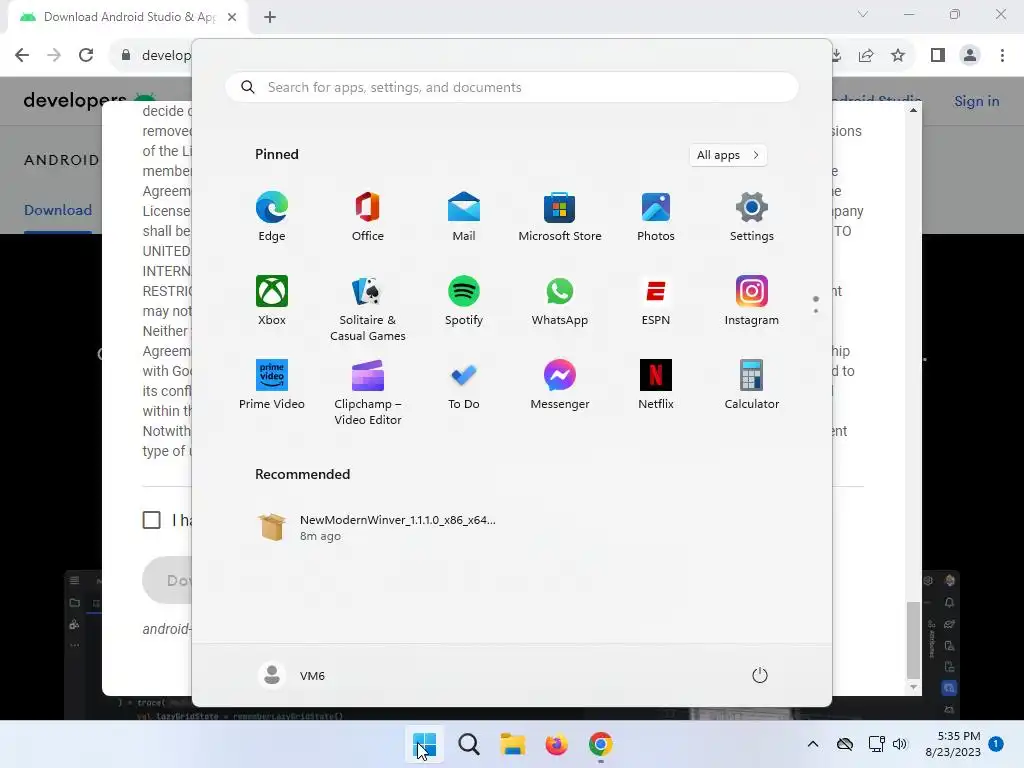Select the Download Android Studio tab
Viewport: 1024px width, 768px height.
[x=127, y=17]
